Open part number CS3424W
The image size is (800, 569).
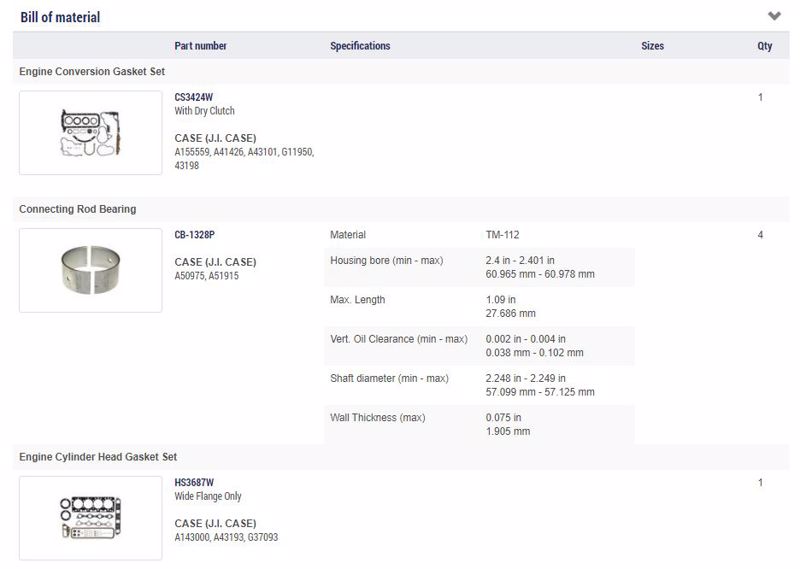click(193, 97)
